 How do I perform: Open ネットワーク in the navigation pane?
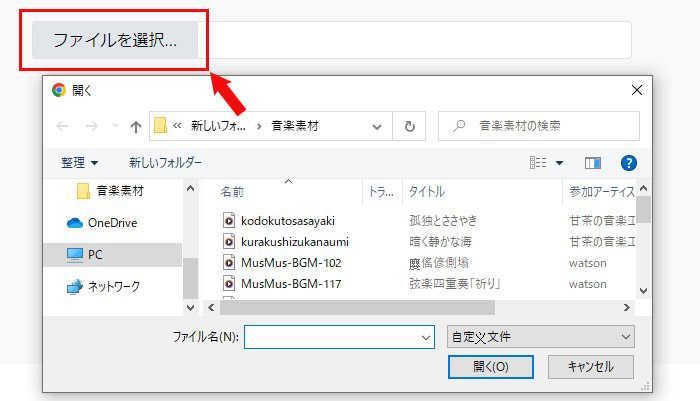click(x=112, y=286)
